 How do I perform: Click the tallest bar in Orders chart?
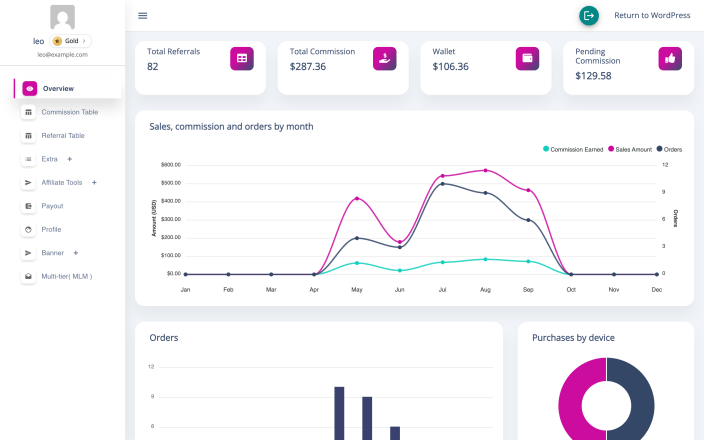coord(339,413)
